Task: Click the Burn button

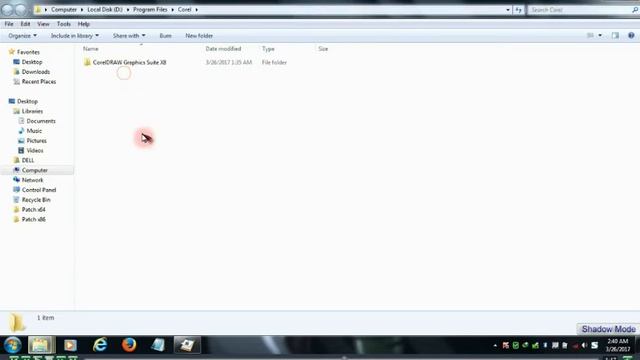Action: 165,36
